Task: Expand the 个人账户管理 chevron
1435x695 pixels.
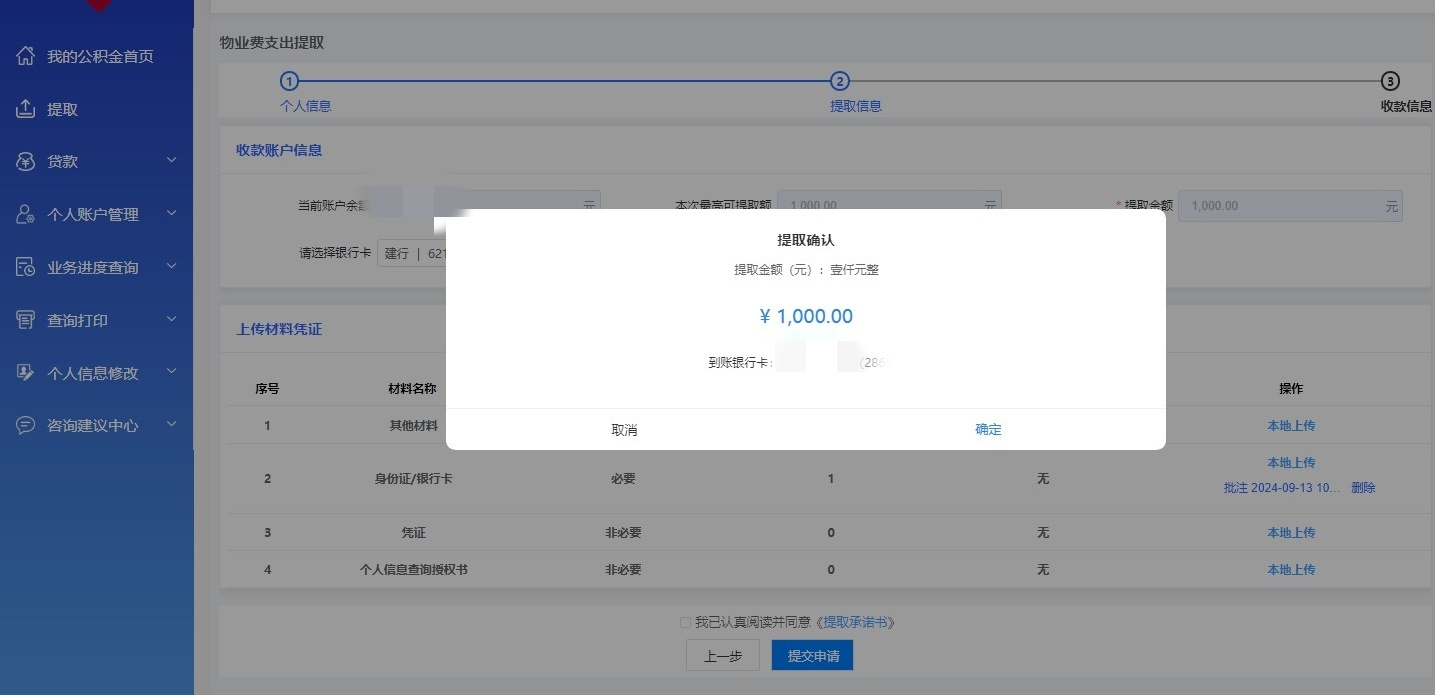Action: 171,214
